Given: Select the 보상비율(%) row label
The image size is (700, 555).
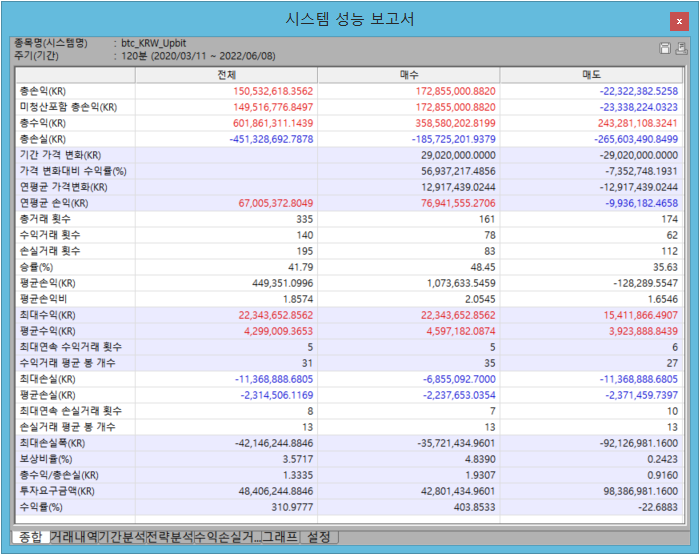Looking at the screenshot, I should point(42,459).
